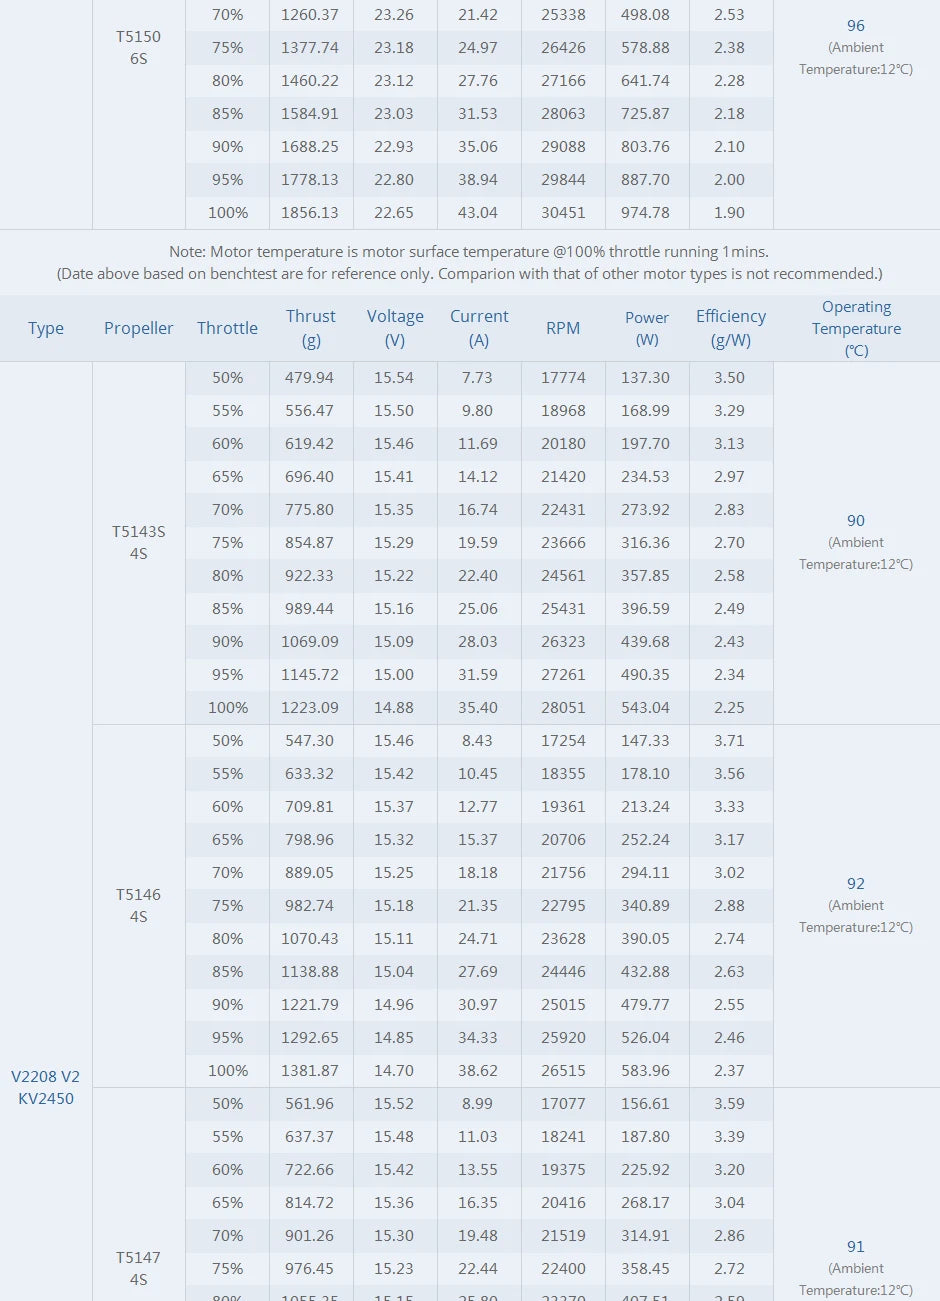Click the 1381.87 thrust value for T5146

(310, 1071)
